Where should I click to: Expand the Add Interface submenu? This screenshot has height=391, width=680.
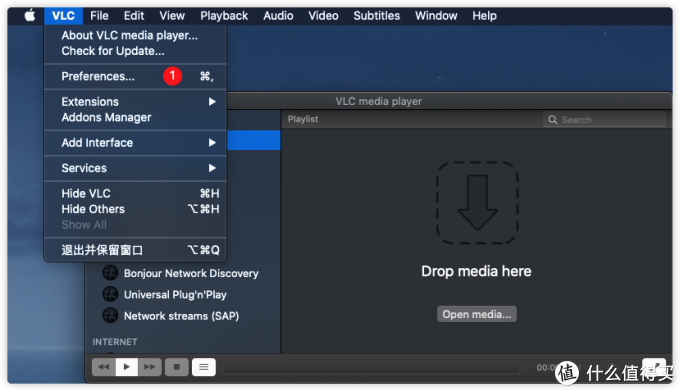(135, 143)
